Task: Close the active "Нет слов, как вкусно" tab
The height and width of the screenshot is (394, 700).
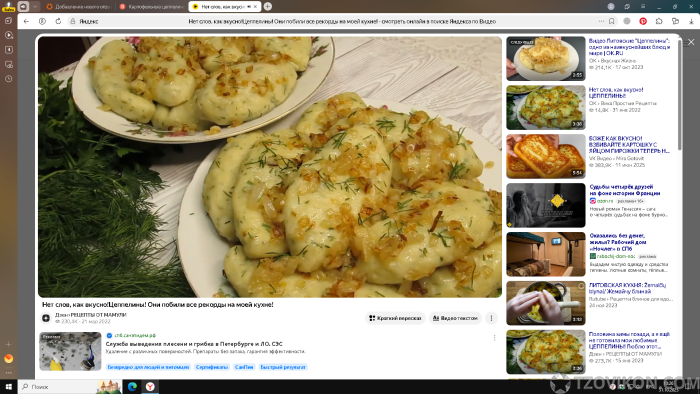Action: pyautogui.click(x=255, y=6)
